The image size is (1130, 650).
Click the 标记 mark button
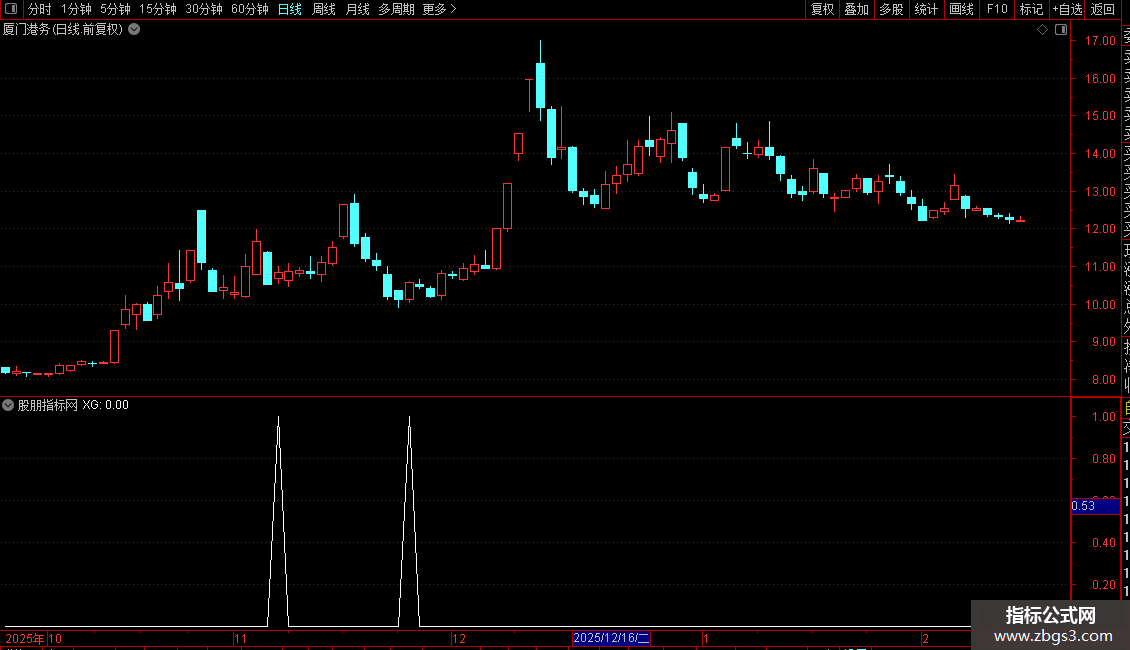coord(1031,9)
